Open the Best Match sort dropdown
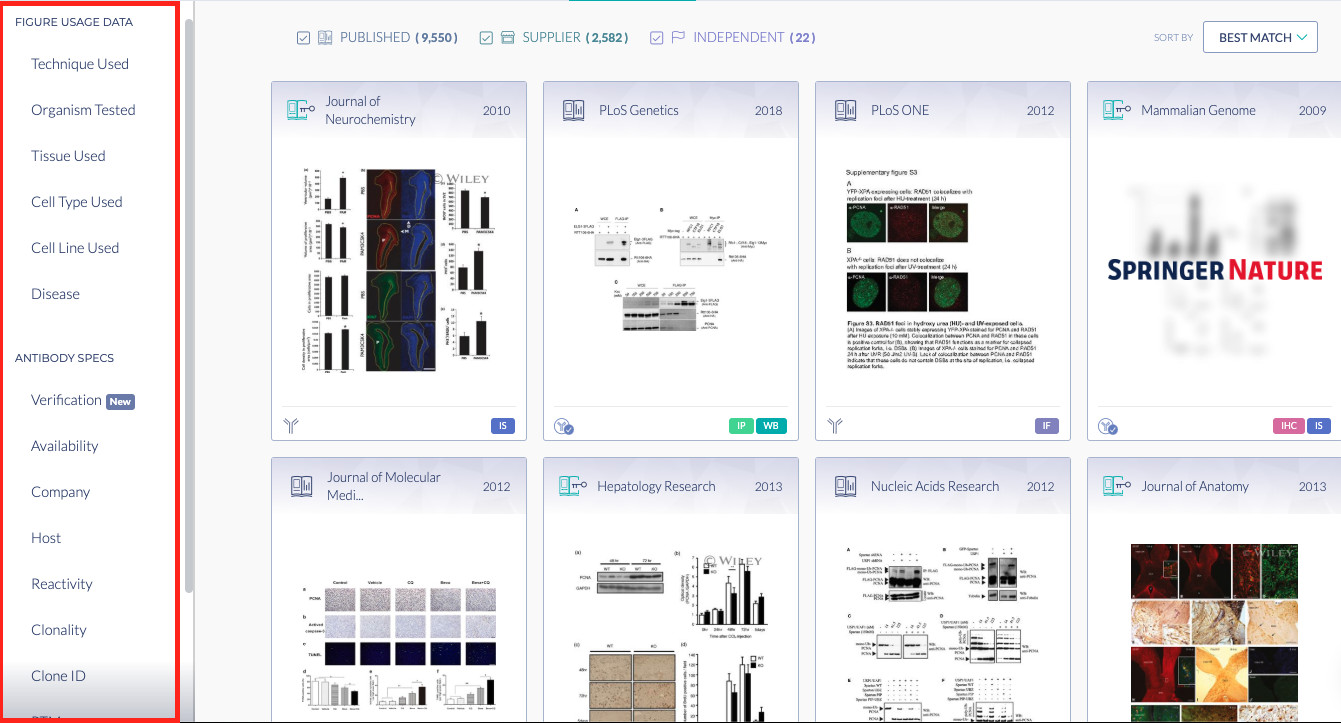 pyautogui.click(x=1260, y=37)
